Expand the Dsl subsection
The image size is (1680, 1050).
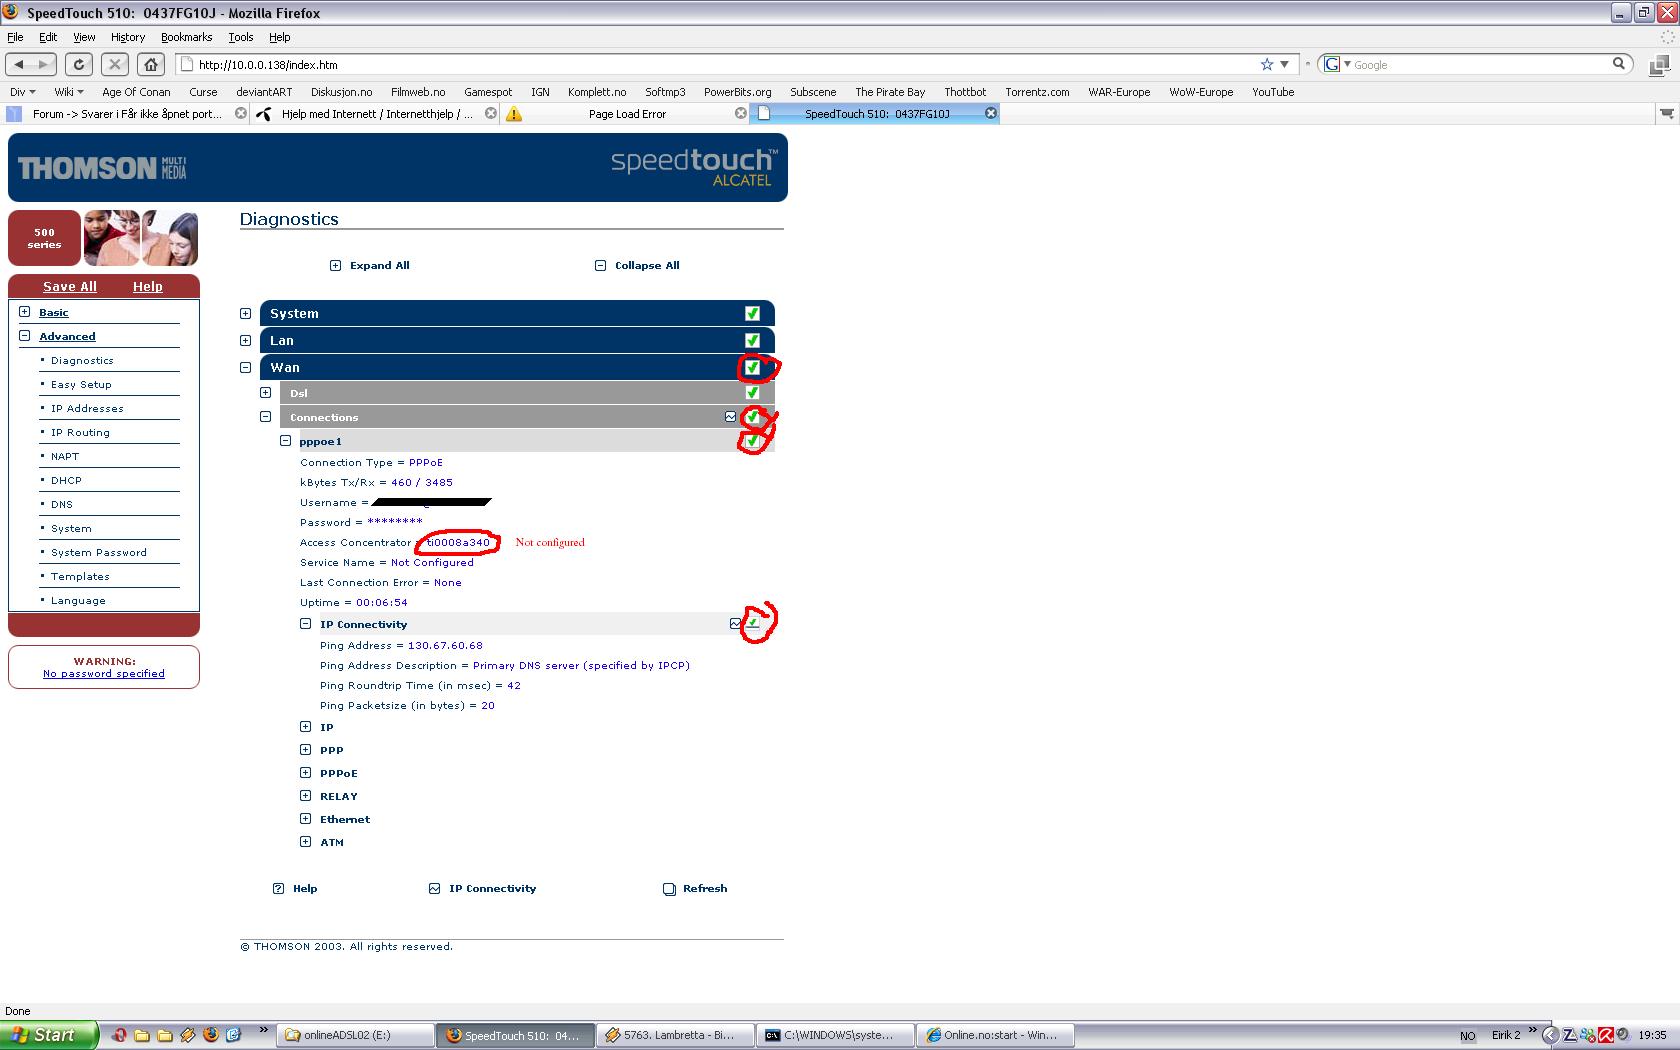[265, 392]
